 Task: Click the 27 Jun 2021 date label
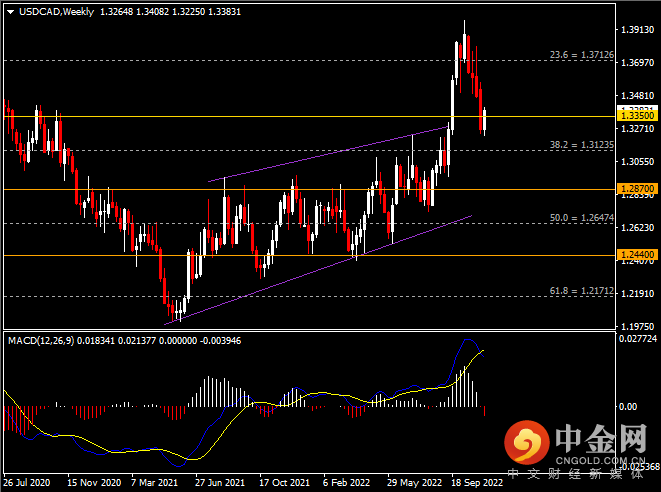pyautogui.click(x=220, y=482)
